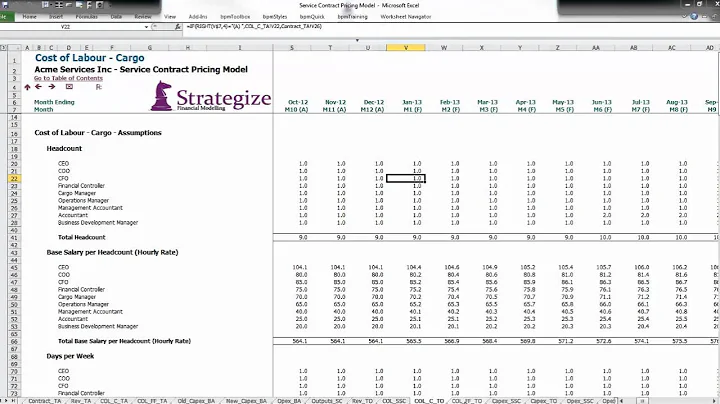Click the Oct-12 month heading
Image resolution: width=720 pixels, height=404 pixels.
298,102
